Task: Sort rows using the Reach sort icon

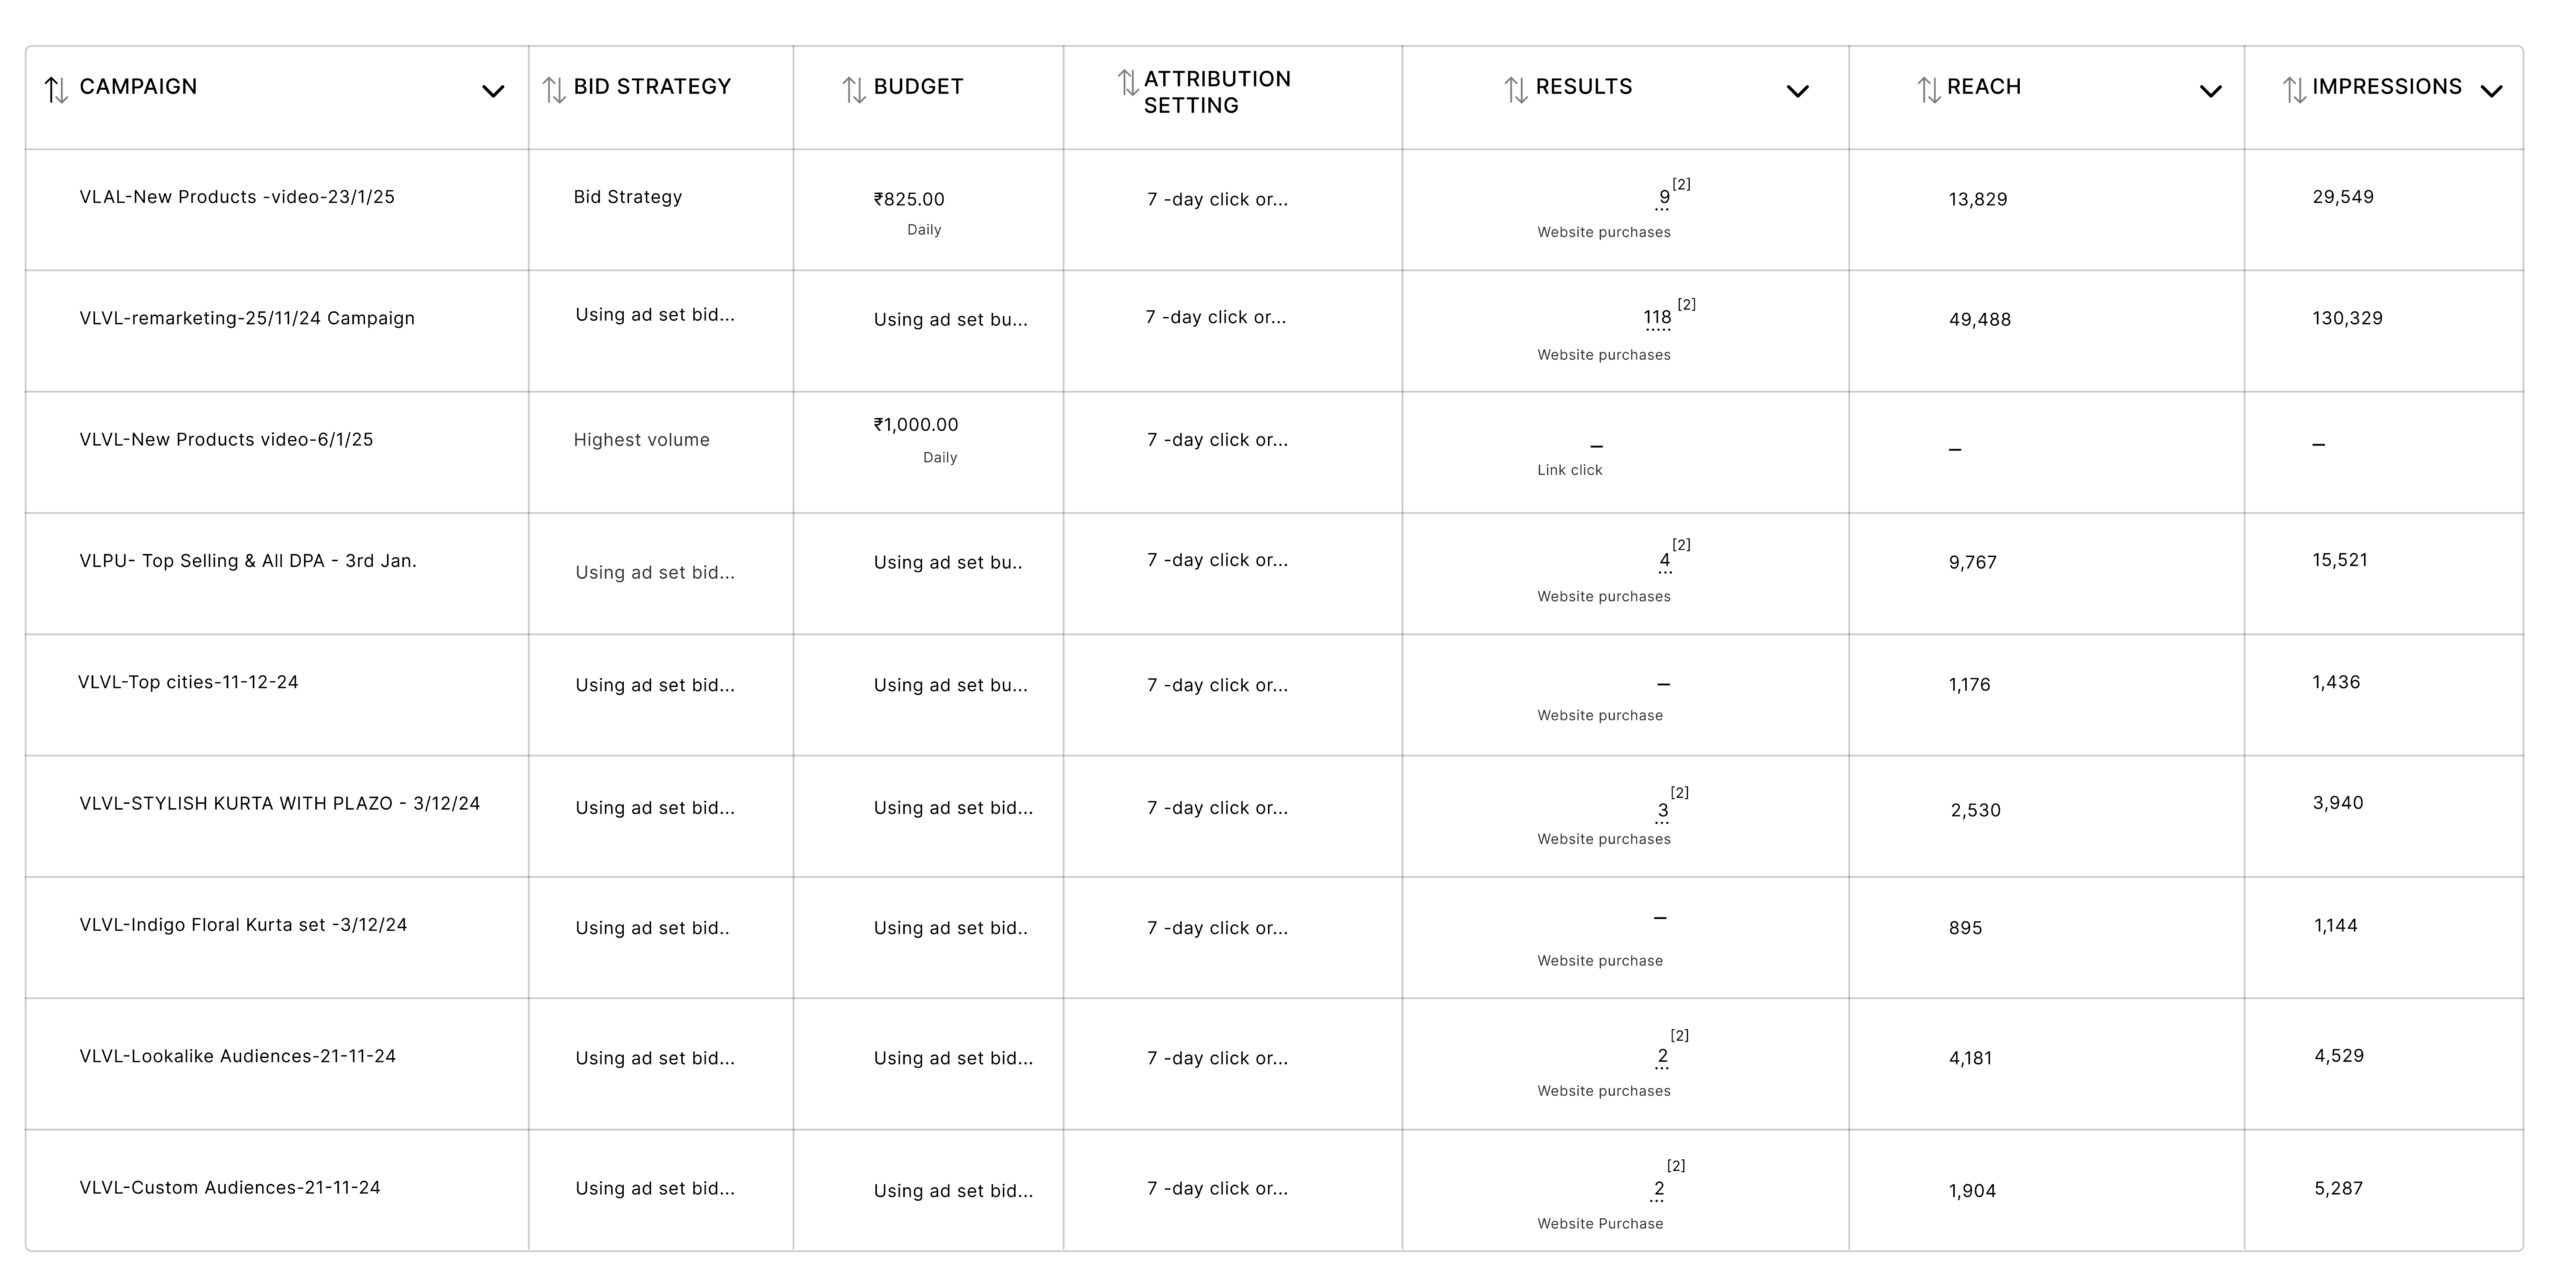Action: 1927,90
